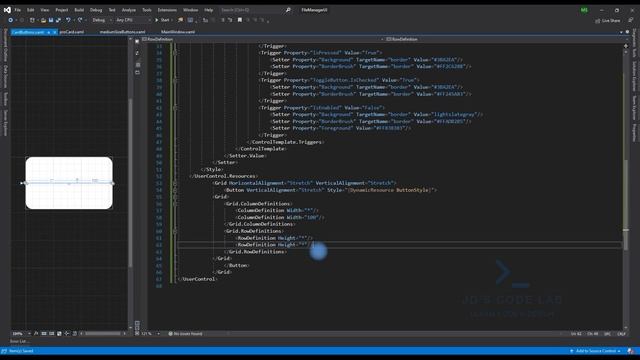This screenshot has height=360, width=640.
Task: Open the View menu
Action: coord(44,10)
